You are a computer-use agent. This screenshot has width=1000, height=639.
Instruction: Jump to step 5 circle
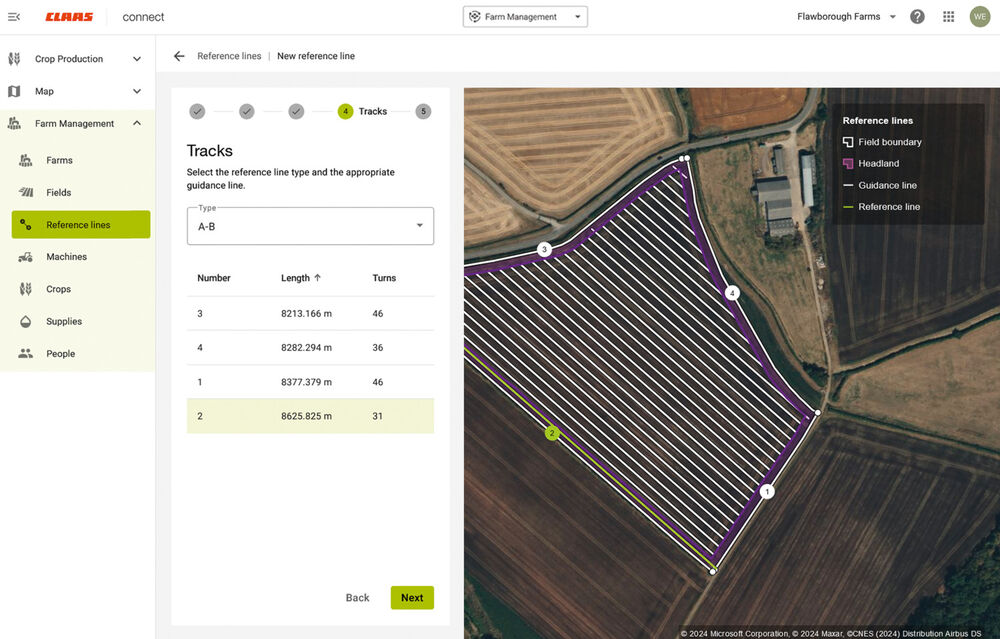pyautogui.click(x=423, y=112)
